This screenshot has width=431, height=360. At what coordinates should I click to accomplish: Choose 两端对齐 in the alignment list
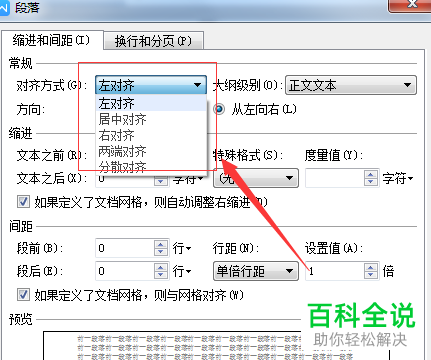pyautogui.click(x=151, y=151)
